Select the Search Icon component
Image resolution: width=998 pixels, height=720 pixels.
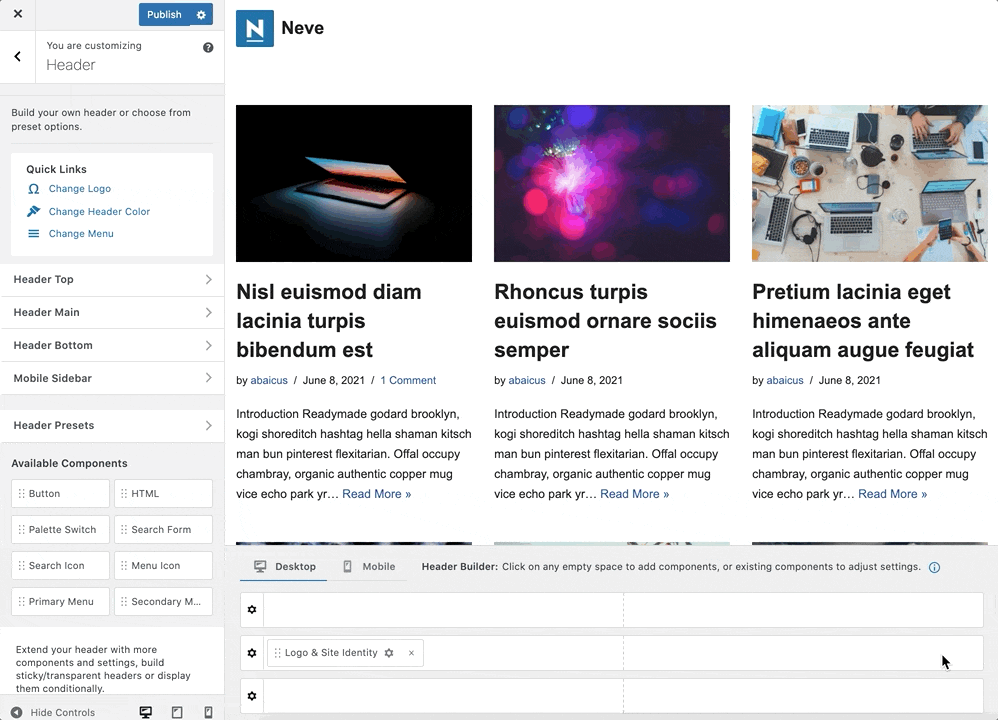pyautogui.click(x=60, y=565)
